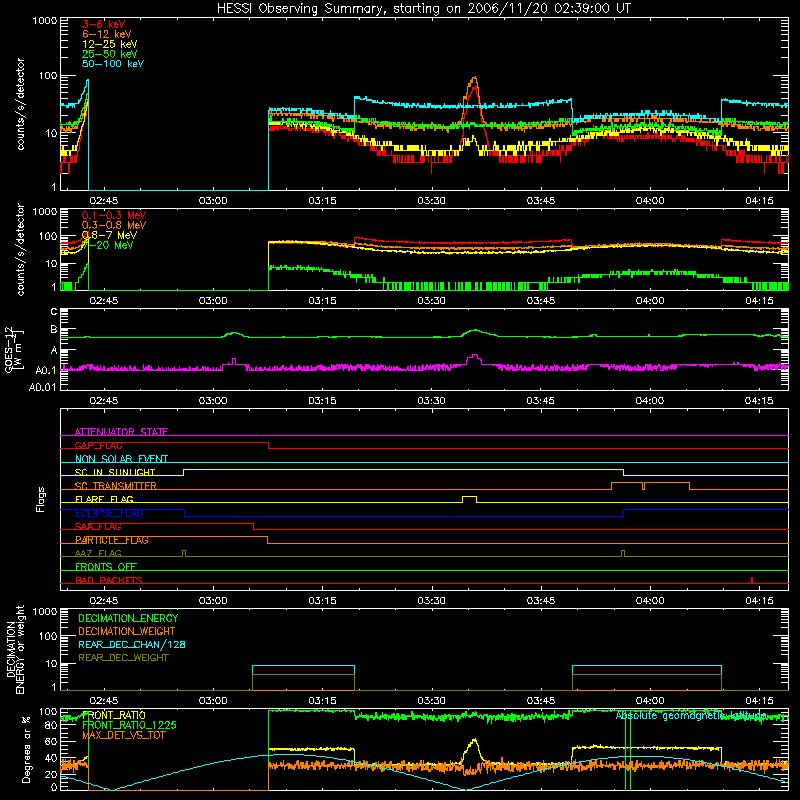Click the red BAD_PACKETS spike
This screenshot has height=800, width=800.
(752, 580)
